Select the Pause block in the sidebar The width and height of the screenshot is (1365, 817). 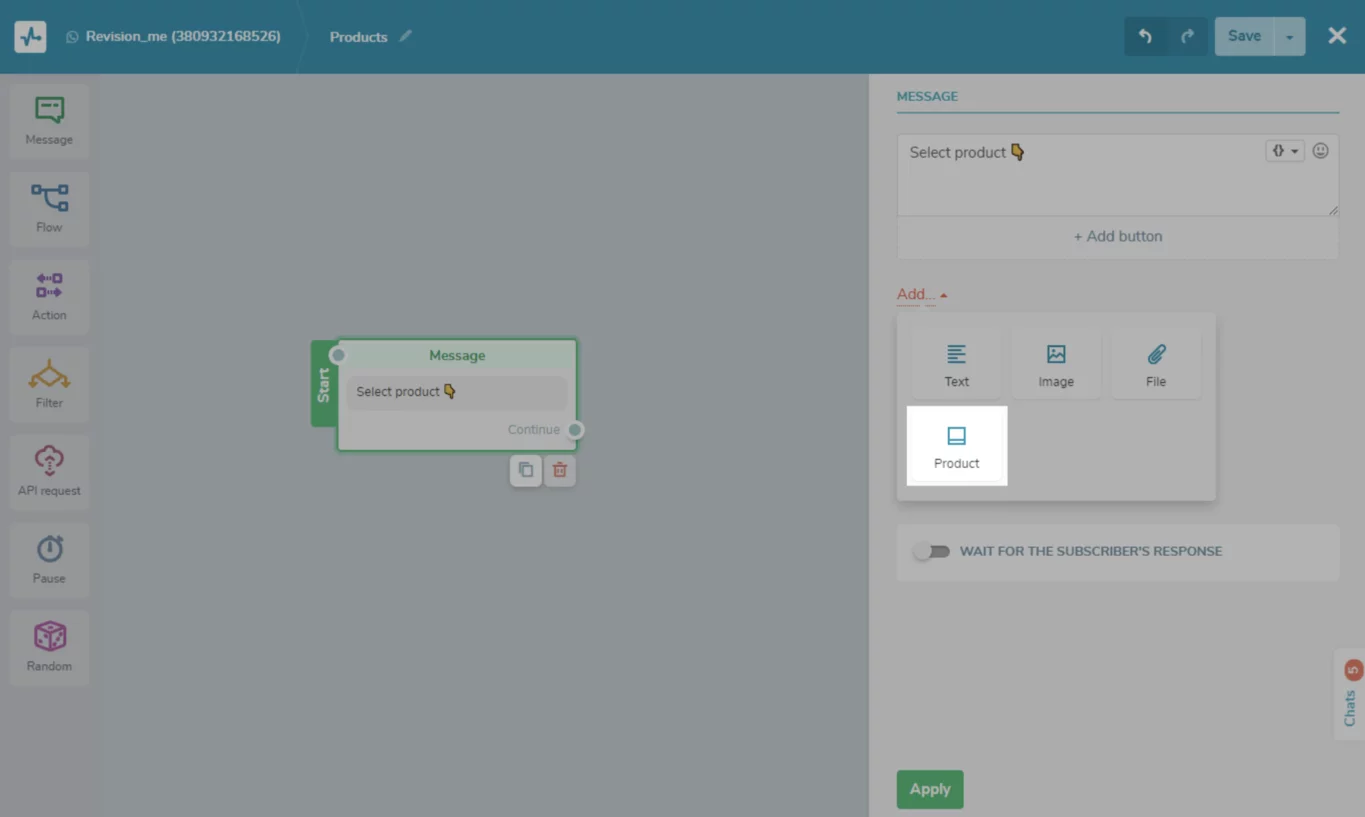coord(49,560)
